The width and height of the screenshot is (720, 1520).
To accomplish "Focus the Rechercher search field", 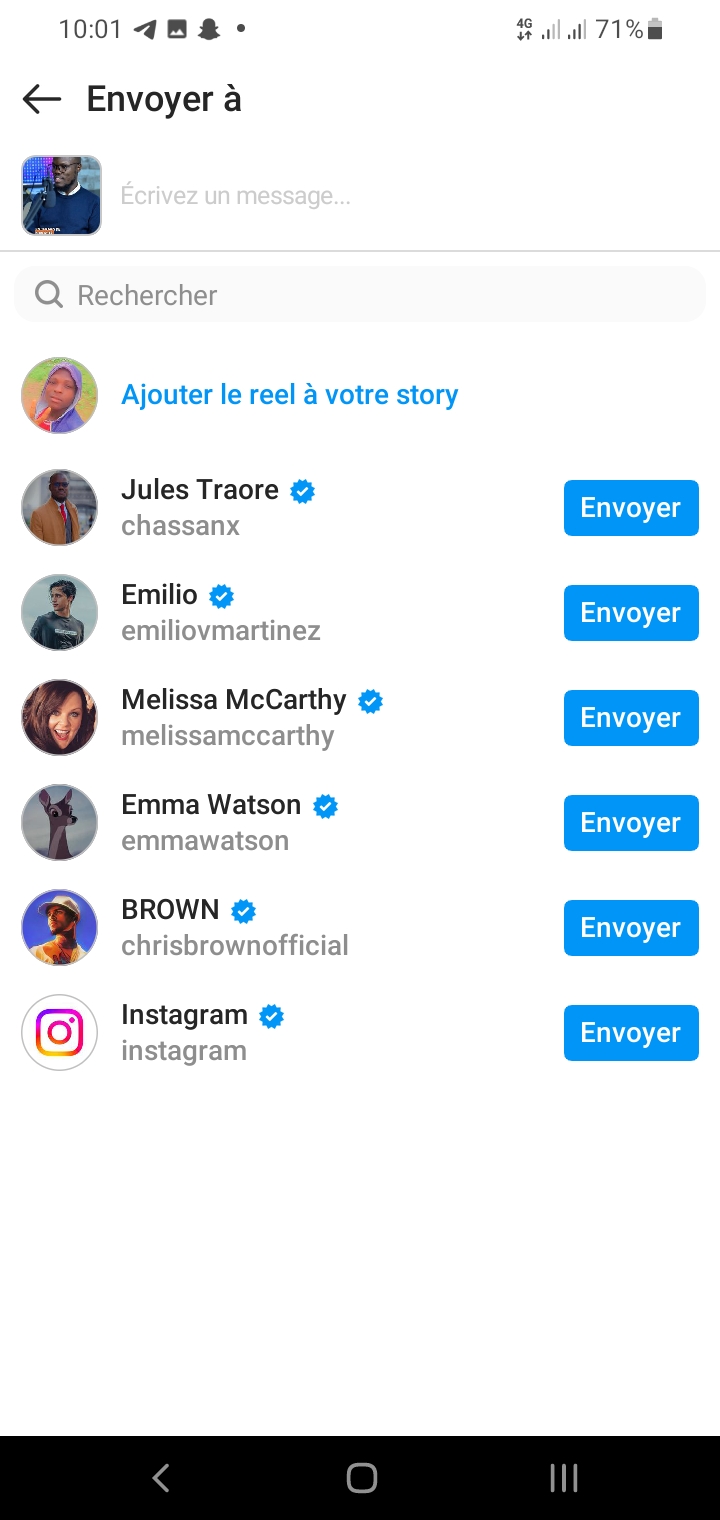I will (380, 294).
